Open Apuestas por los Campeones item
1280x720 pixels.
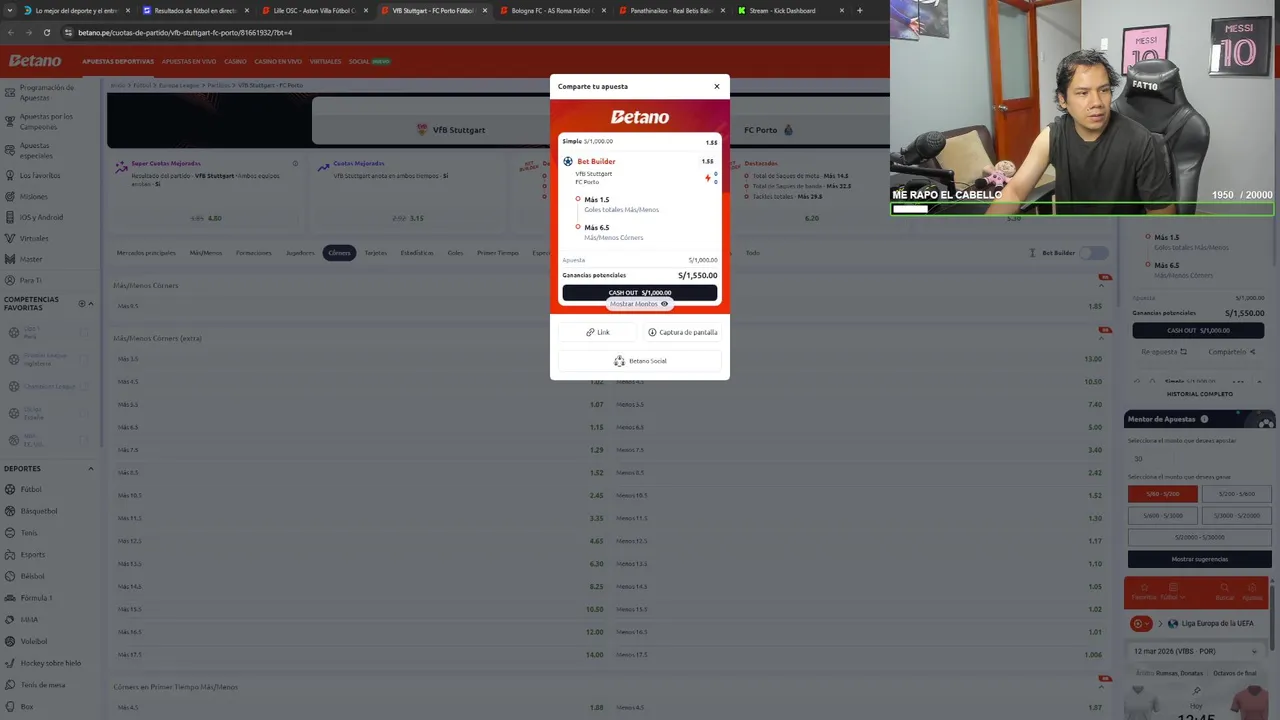click(46, 121)
